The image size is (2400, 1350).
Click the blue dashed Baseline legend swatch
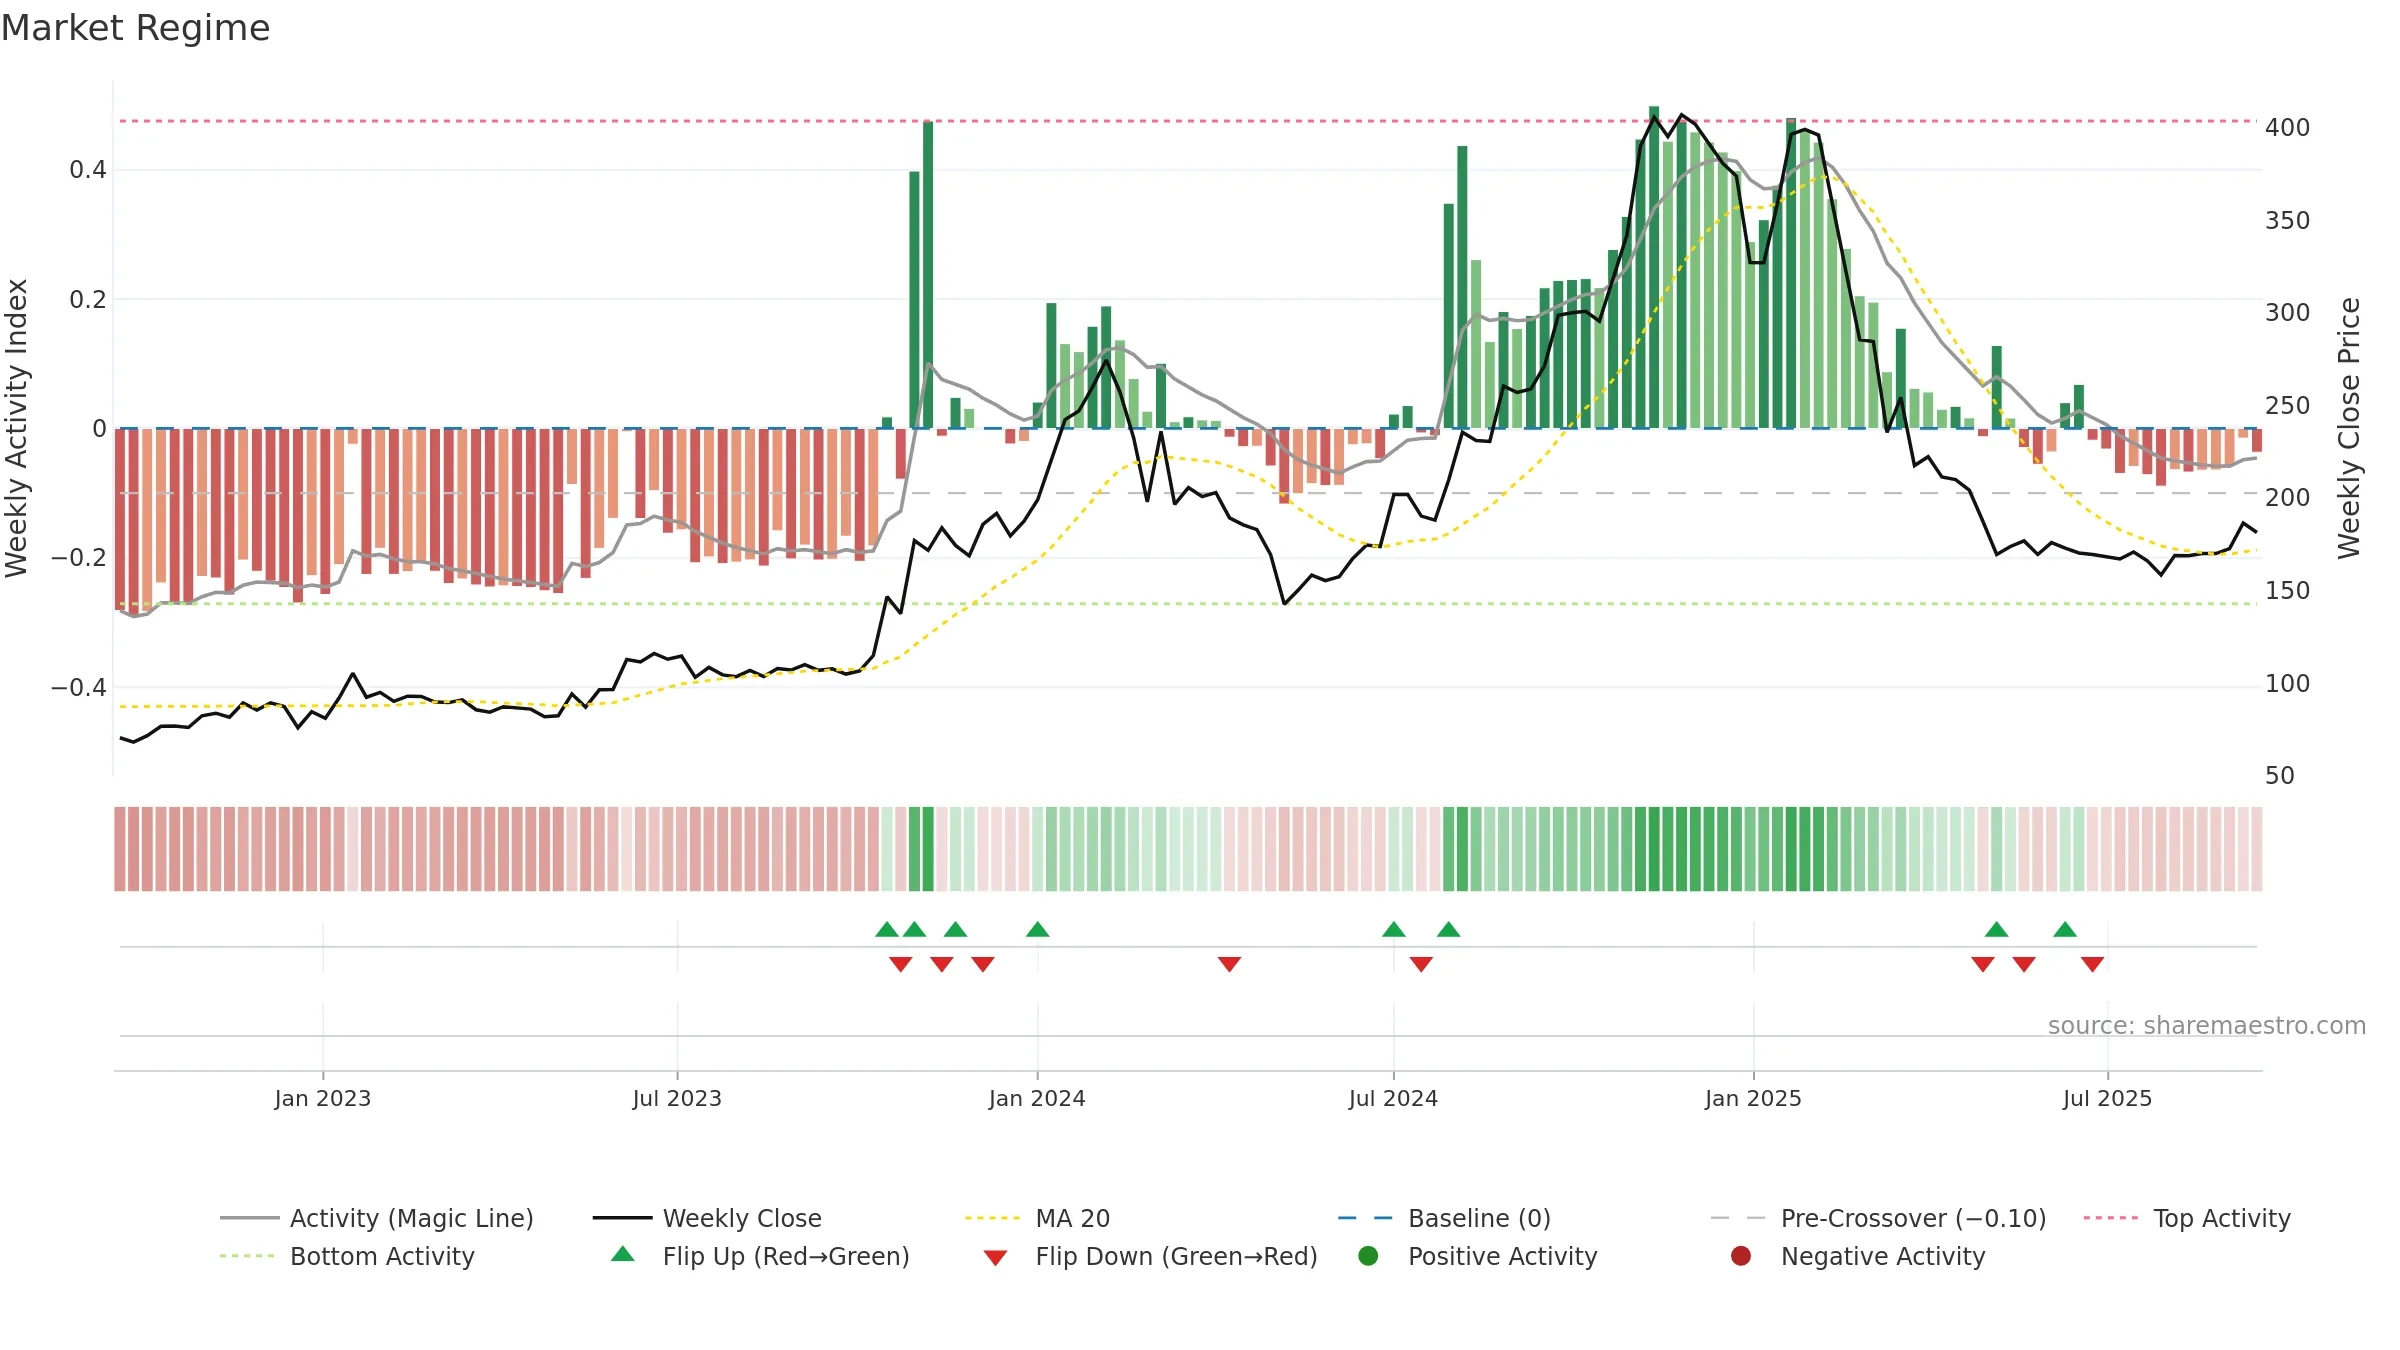coord(1366,1218)
